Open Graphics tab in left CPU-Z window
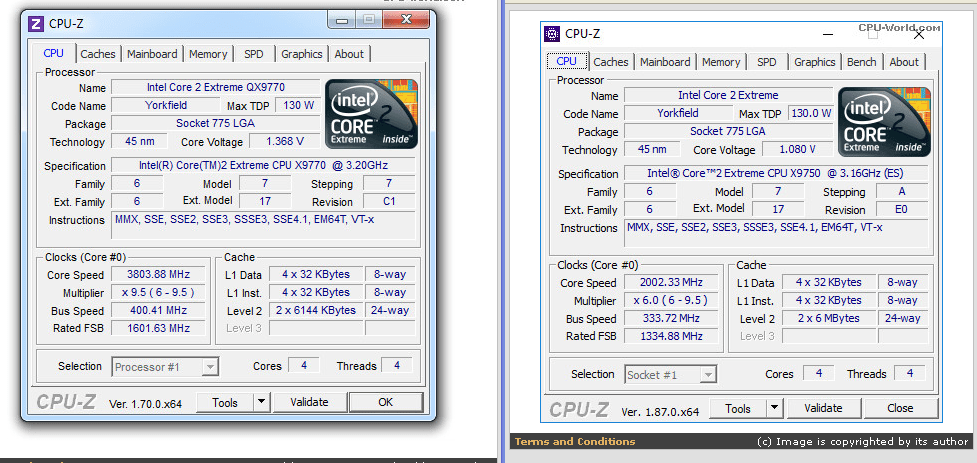Screen dimensions: 977x463 pyautogui.click(x=302, y=54)
